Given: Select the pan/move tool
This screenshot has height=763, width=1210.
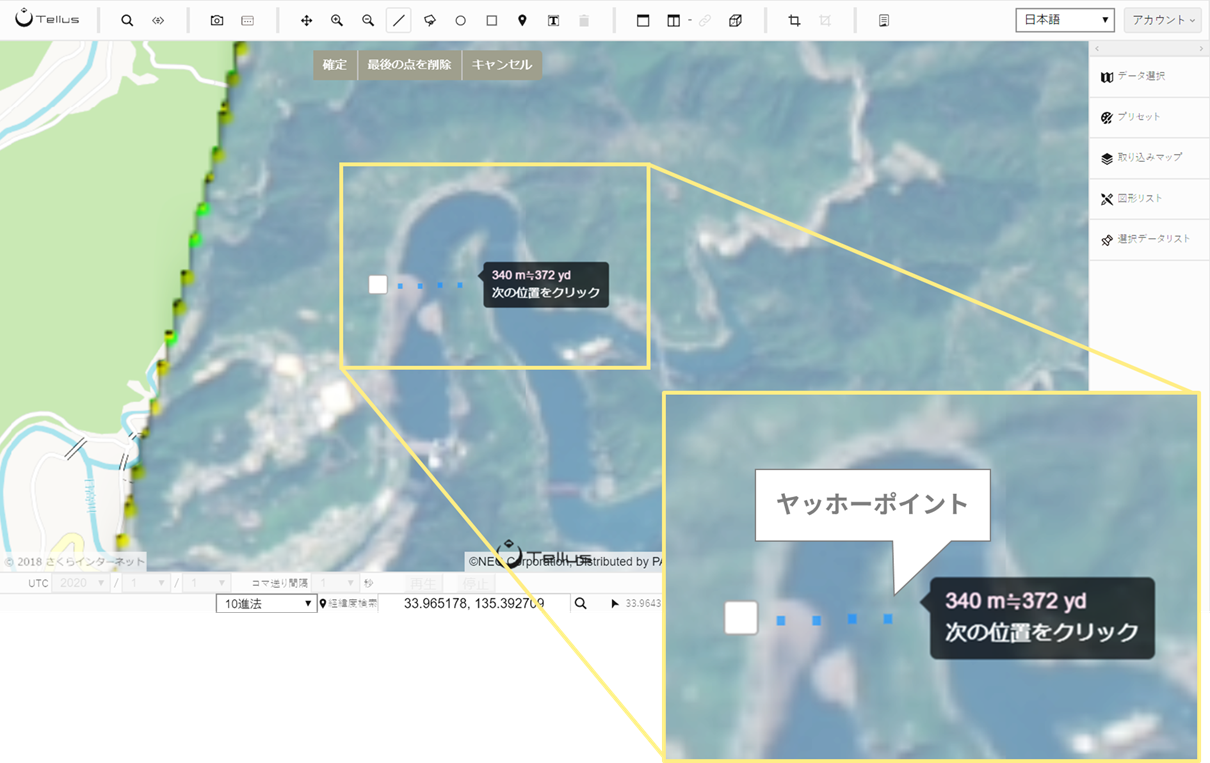Looking at the screenshot, I should pos(306,20).
